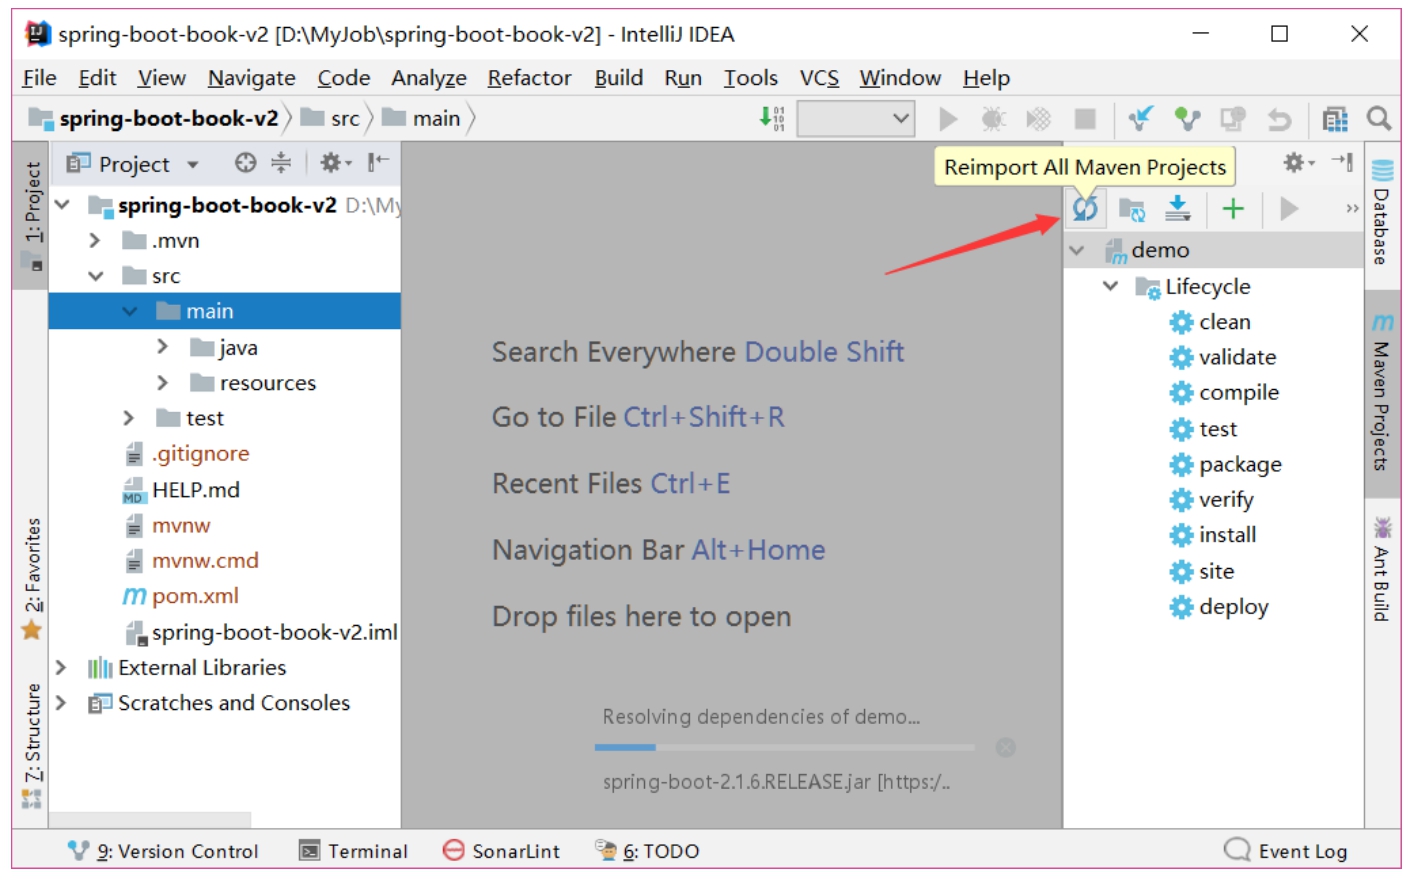
Task: Click the Debug bug icon
Action: tap(993, 119)
